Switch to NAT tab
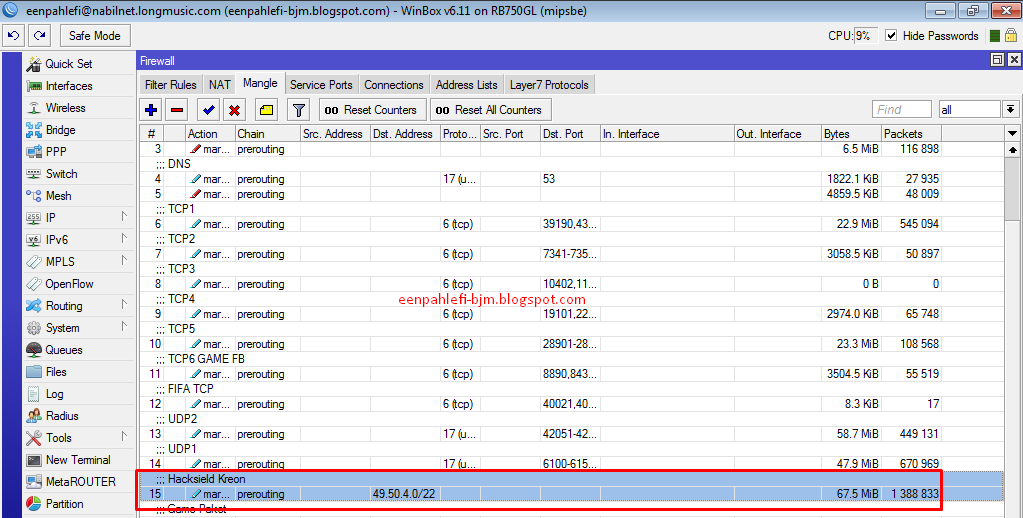This screenshot has width=1023, height=518. (x=220, y=85)
